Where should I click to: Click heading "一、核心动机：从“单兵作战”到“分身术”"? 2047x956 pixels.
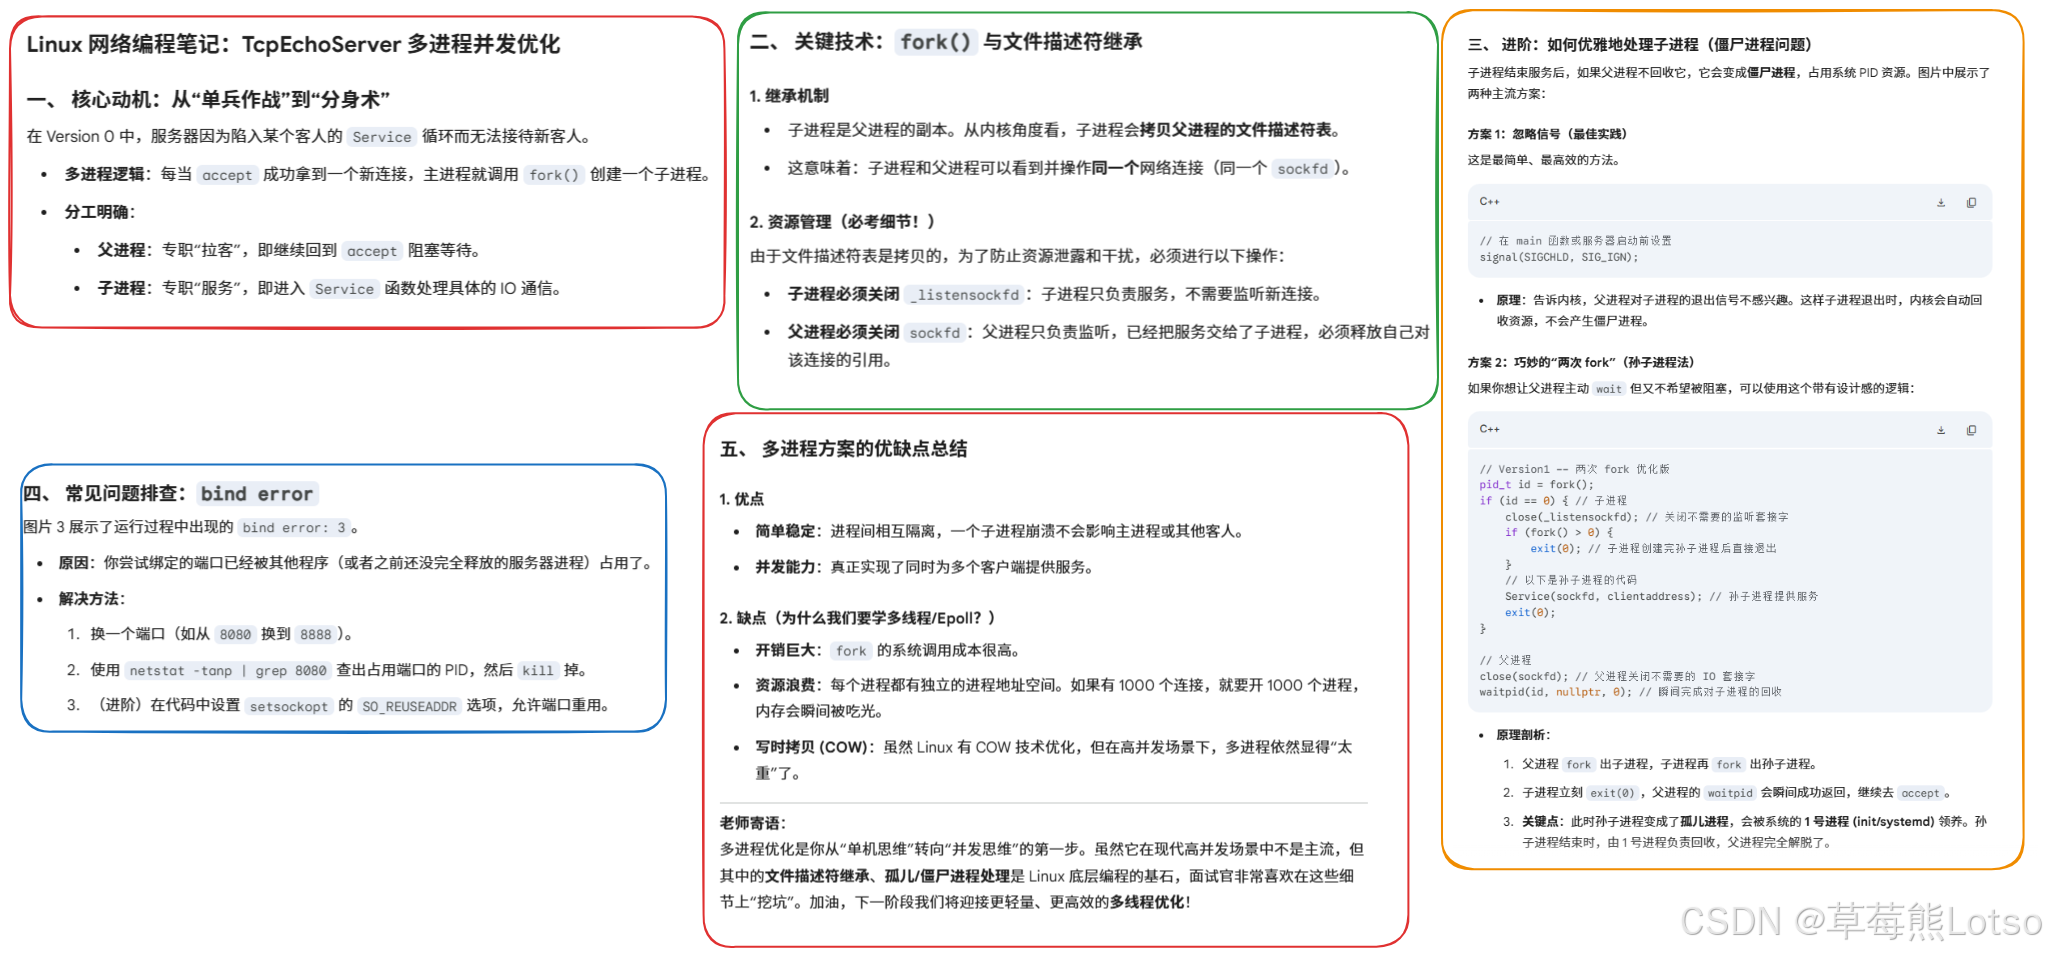(x=208, y=99)
